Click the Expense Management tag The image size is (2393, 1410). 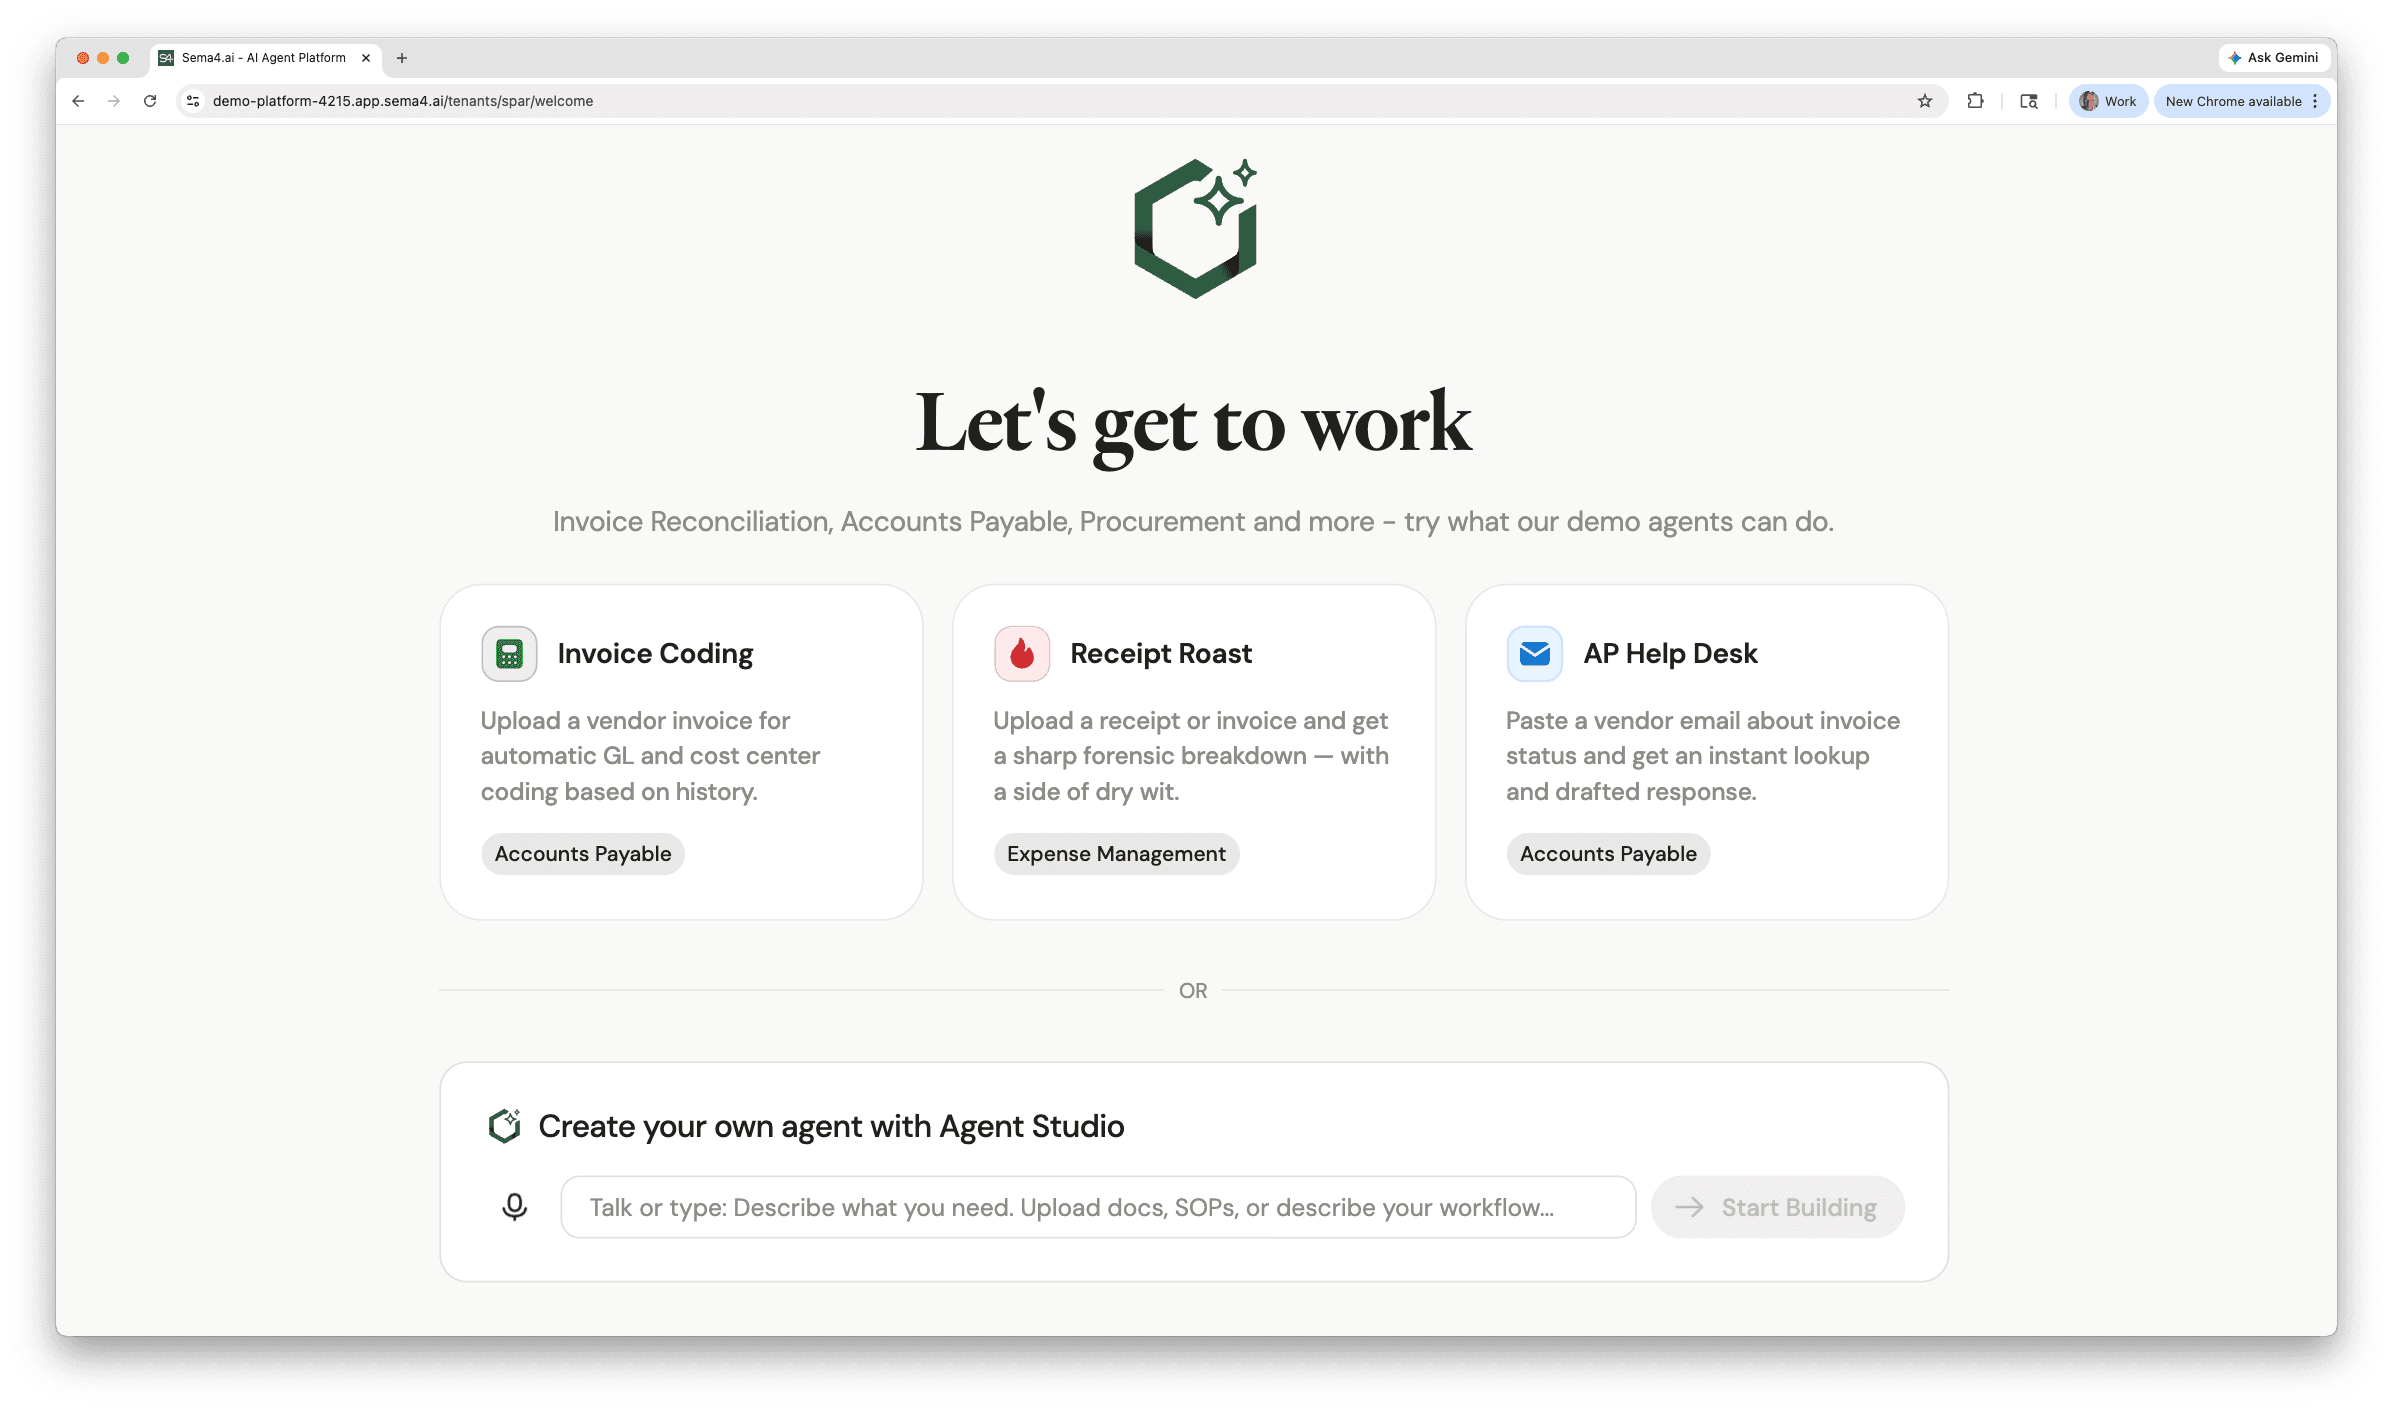click(1116, 854)
